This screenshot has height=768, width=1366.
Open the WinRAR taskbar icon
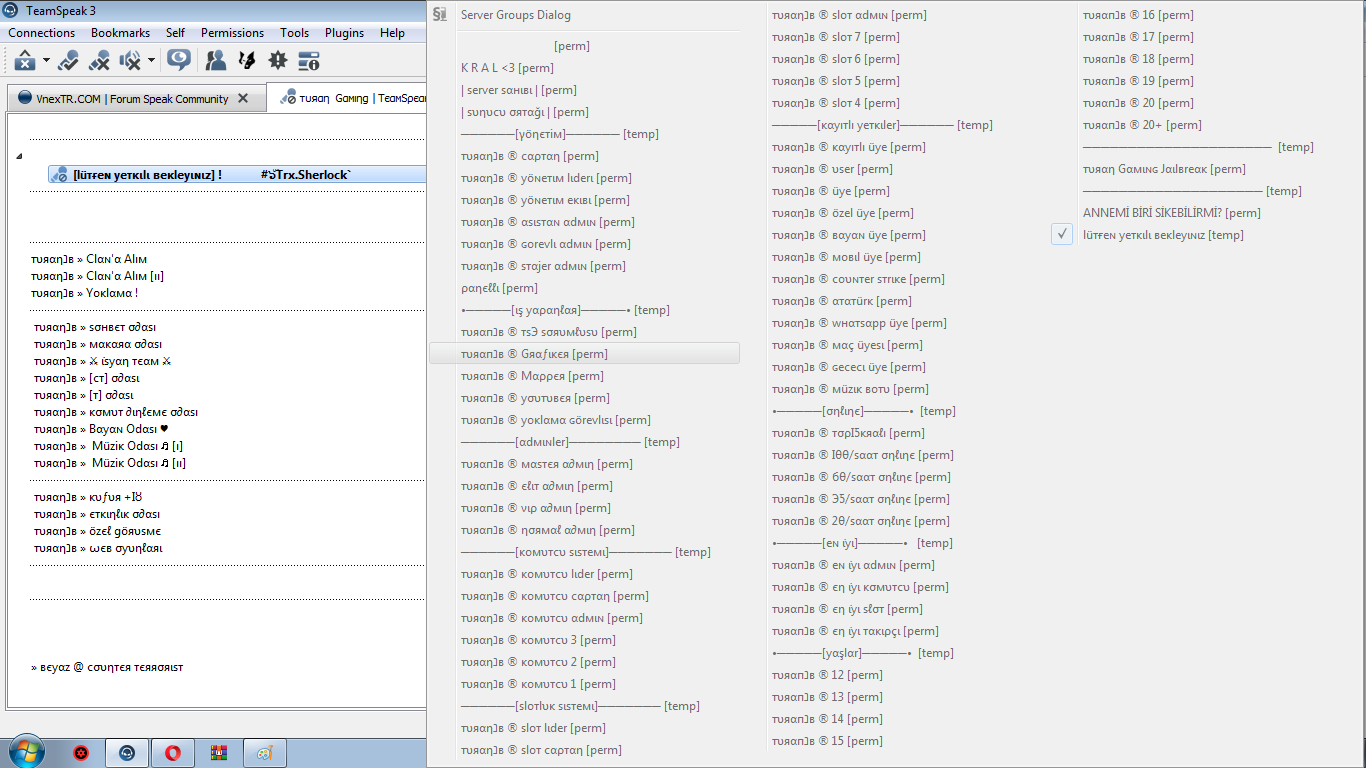click(x=218, y=753)
